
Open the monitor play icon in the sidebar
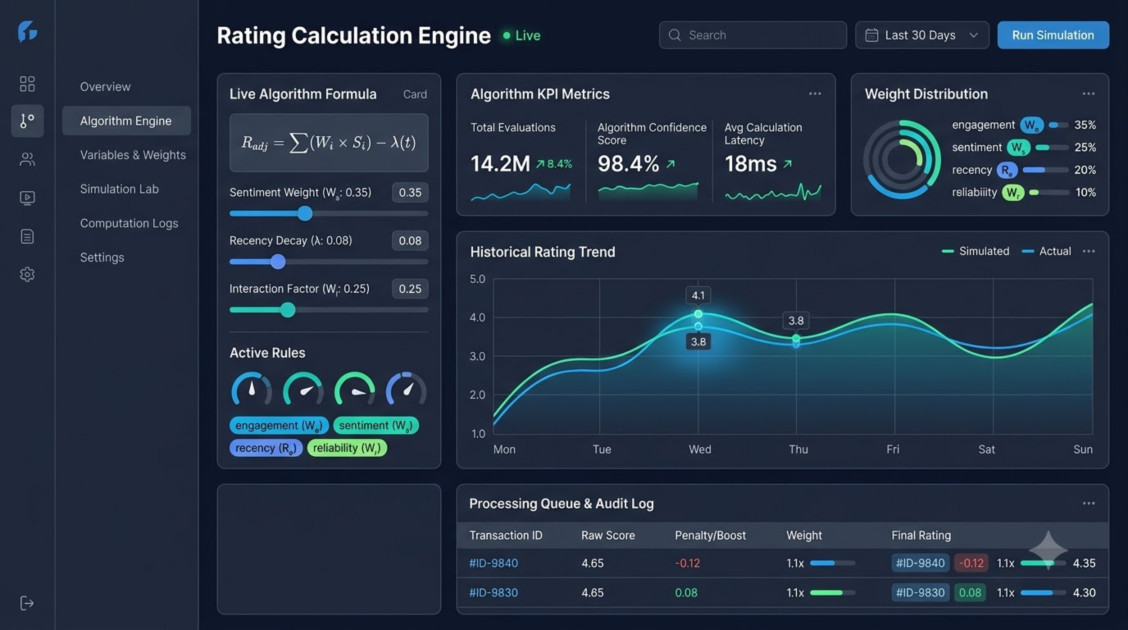click(x=27, y=198)
